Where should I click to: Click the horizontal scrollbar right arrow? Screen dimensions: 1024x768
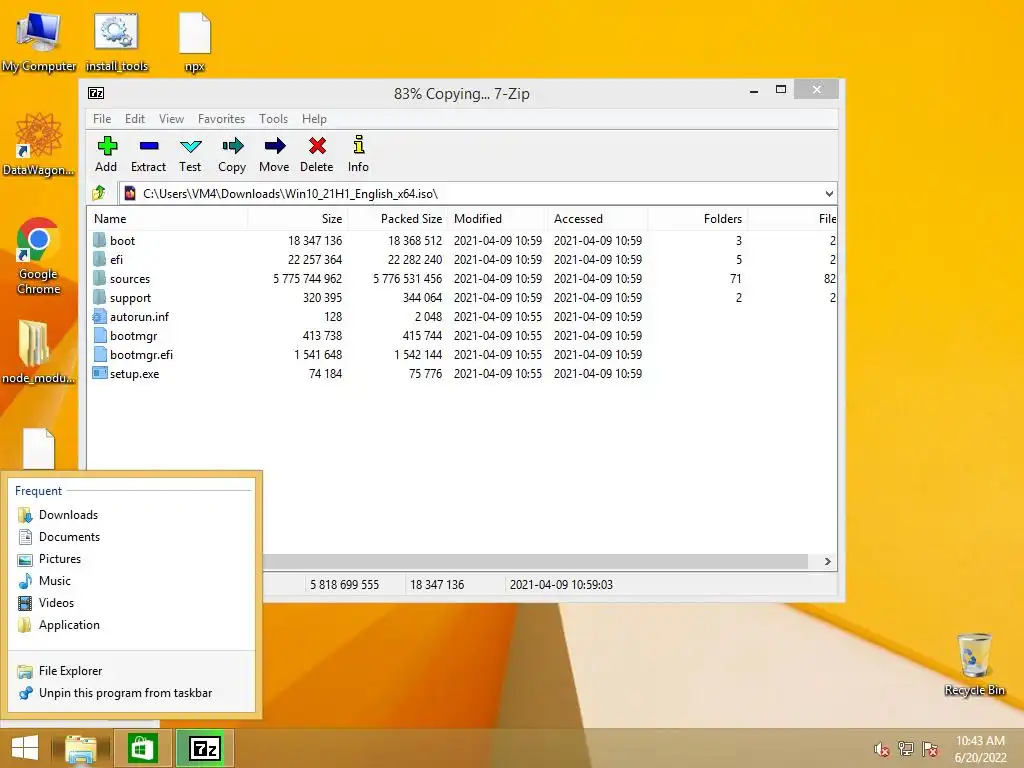(827, 562)
